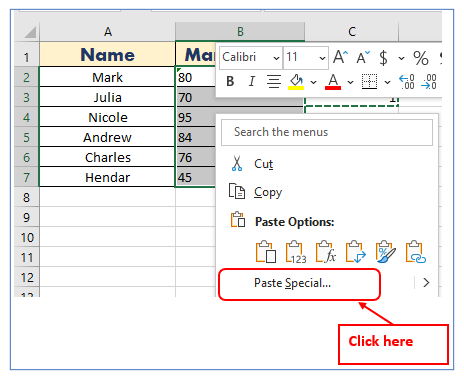The height and width of the screenshot is (378, 464).
Task: Apply red font color
Action: point(333,82)
